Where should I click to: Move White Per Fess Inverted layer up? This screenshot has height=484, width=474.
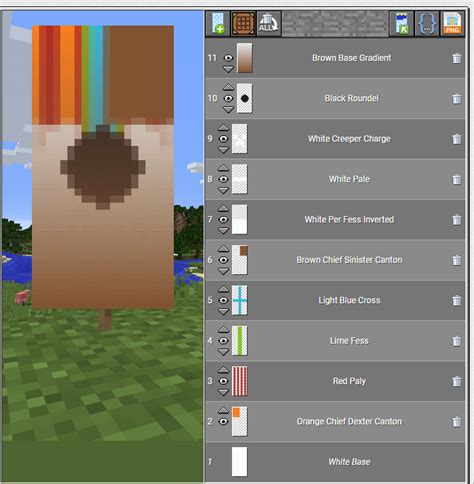tap(223, 209)
